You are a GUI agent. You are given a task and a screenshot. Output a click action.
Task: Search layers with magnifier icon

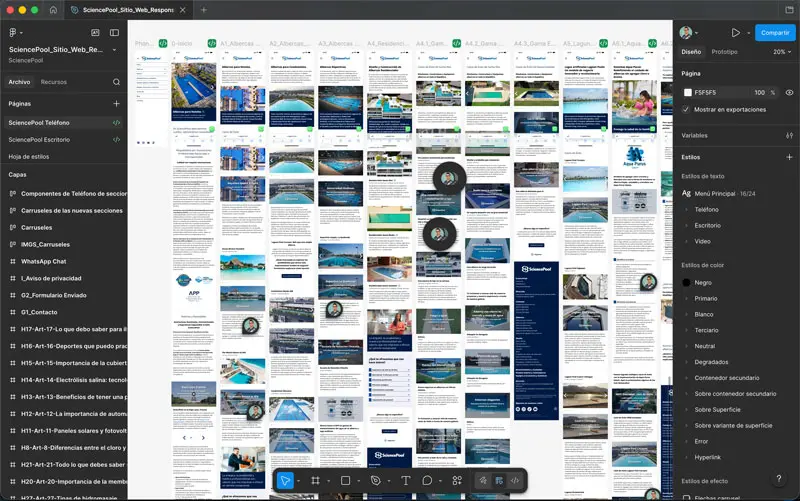pos(116,82)
